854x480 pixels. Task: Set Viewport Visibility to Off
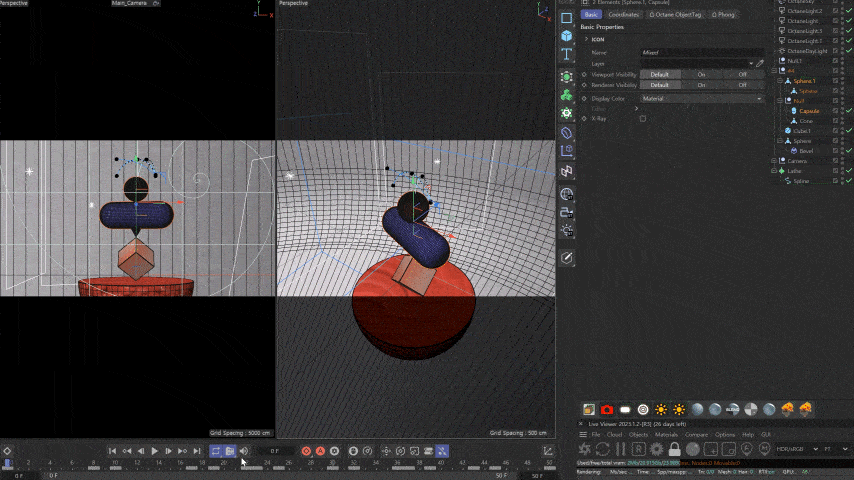(742, 75)
